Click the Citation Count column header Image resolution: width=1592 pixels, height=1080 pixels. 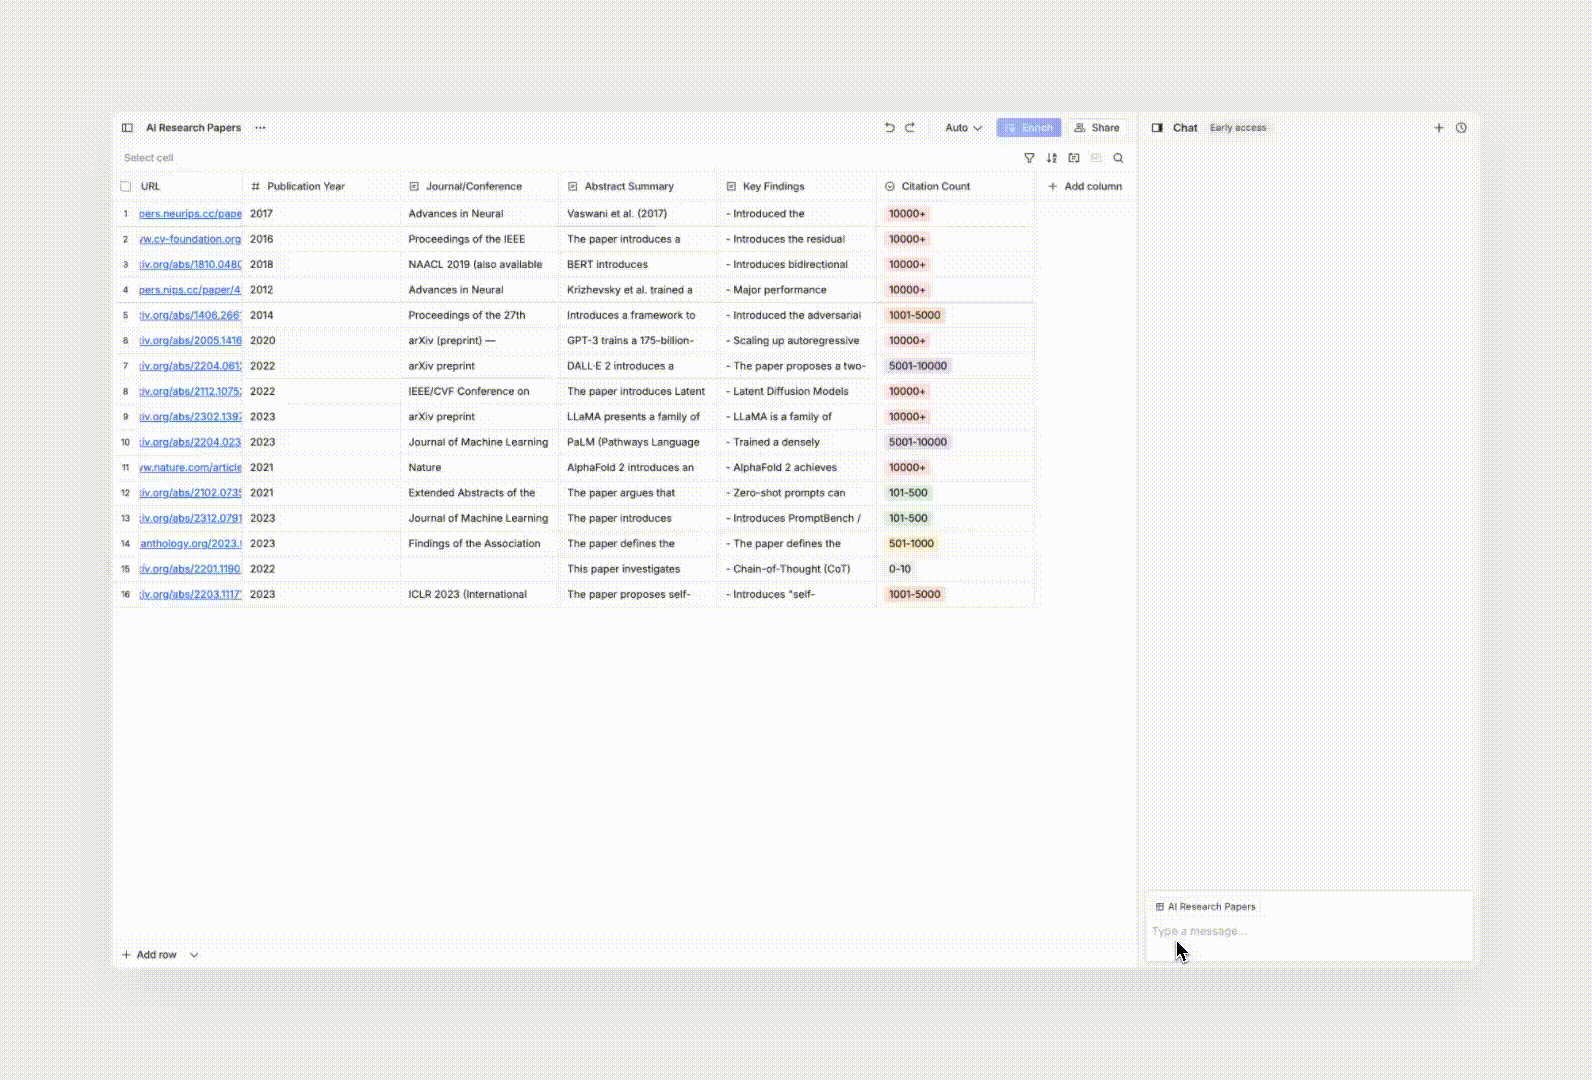coord(955,187)
